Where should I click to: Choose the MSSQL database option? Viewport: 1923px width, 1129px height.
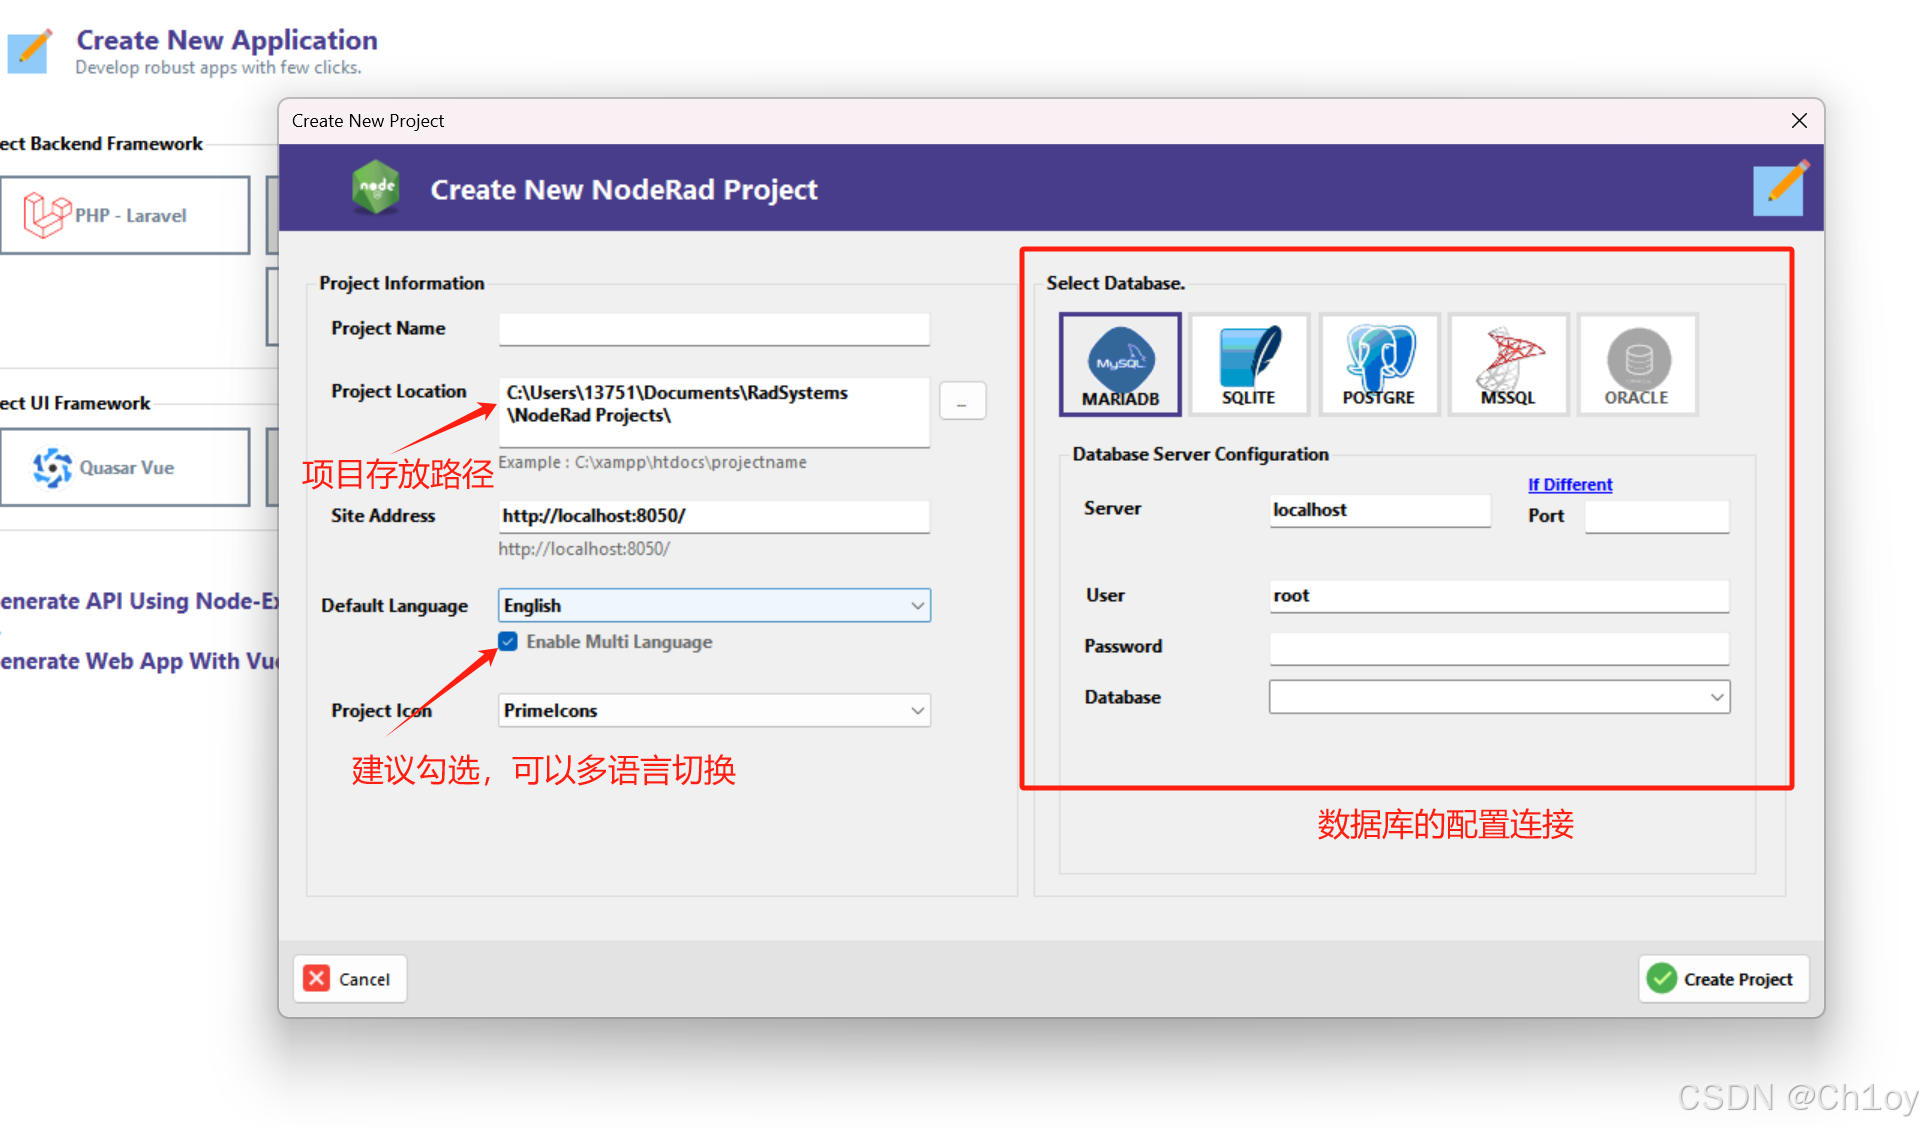(x=1508, y=364)
